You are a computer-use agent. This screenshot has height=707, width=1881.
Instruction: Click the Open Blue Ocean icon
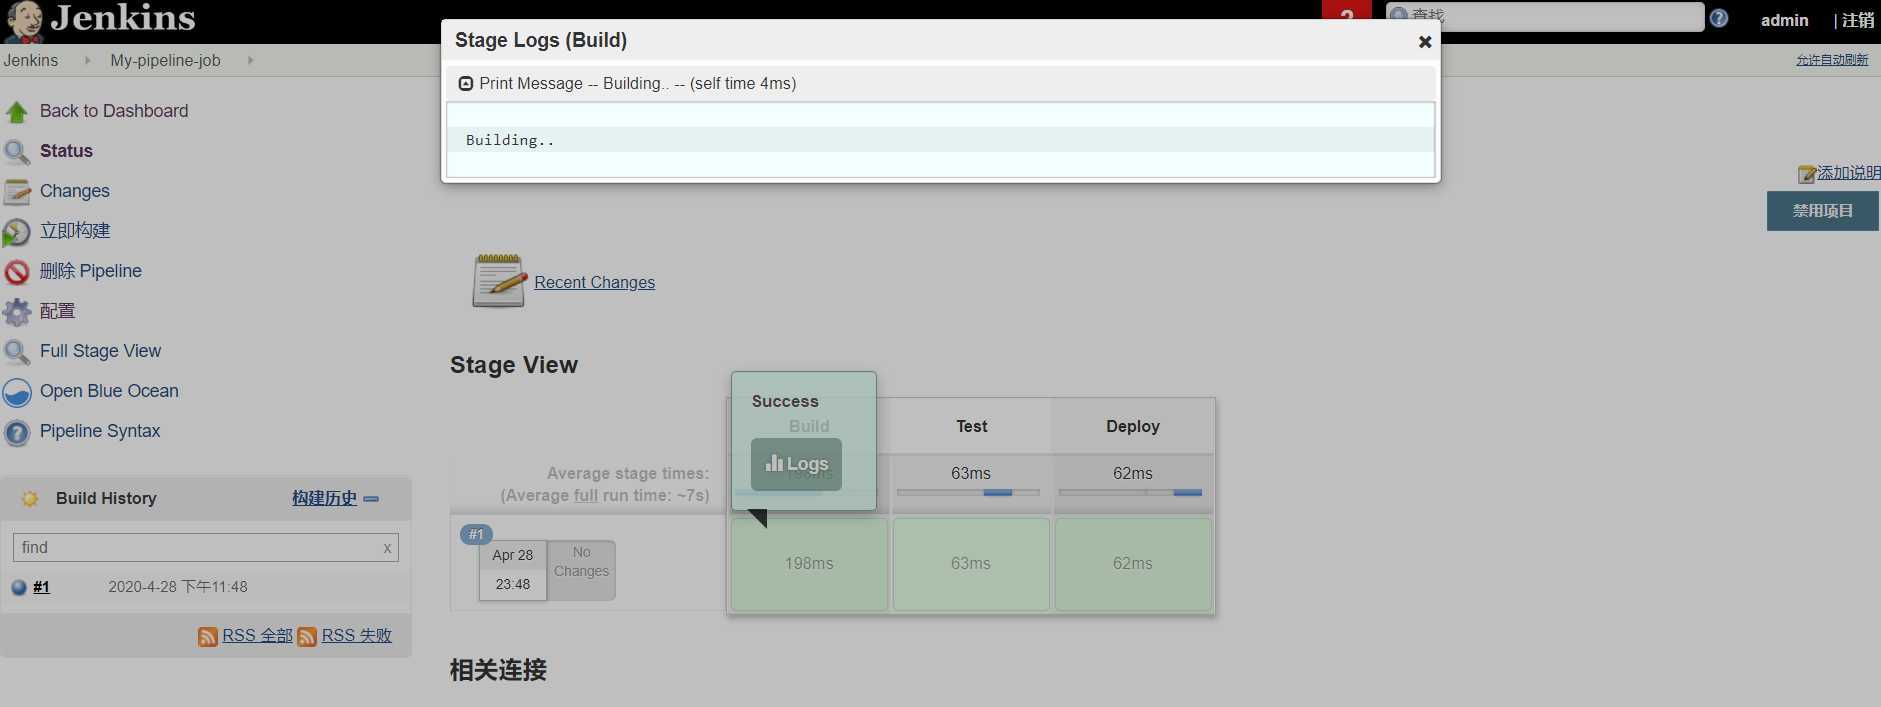17,392
